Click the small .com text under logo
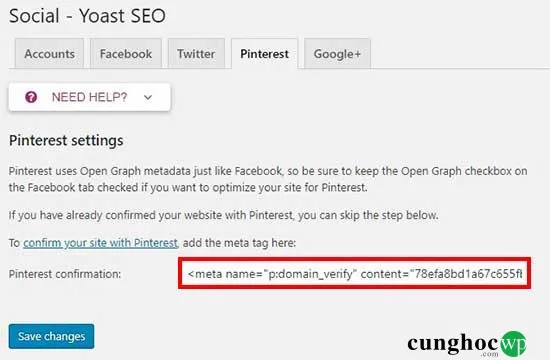The height and width of the screenshot is (360, 550). (x=490, y=354)
